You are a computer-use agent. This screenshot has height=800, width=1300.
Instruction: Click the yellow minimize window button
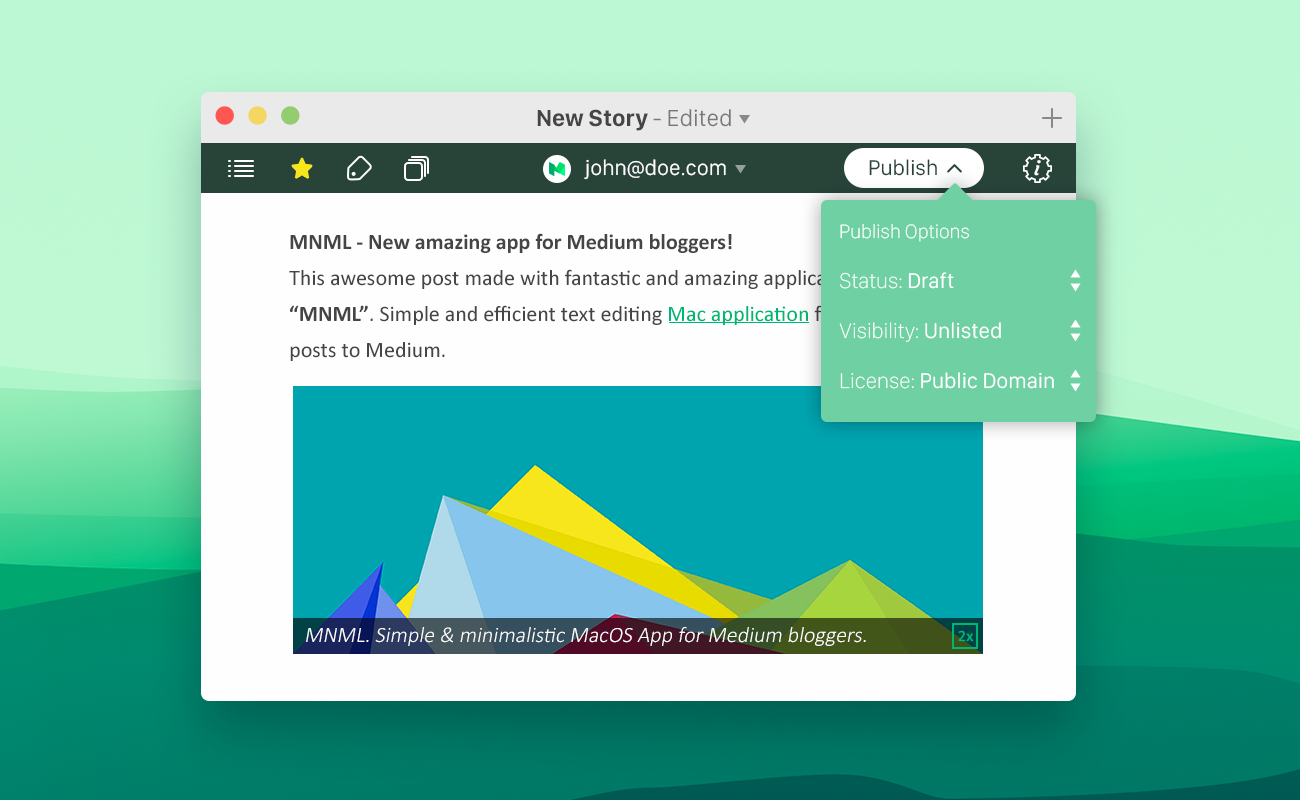pyautogui.click(x=257, y=116)
